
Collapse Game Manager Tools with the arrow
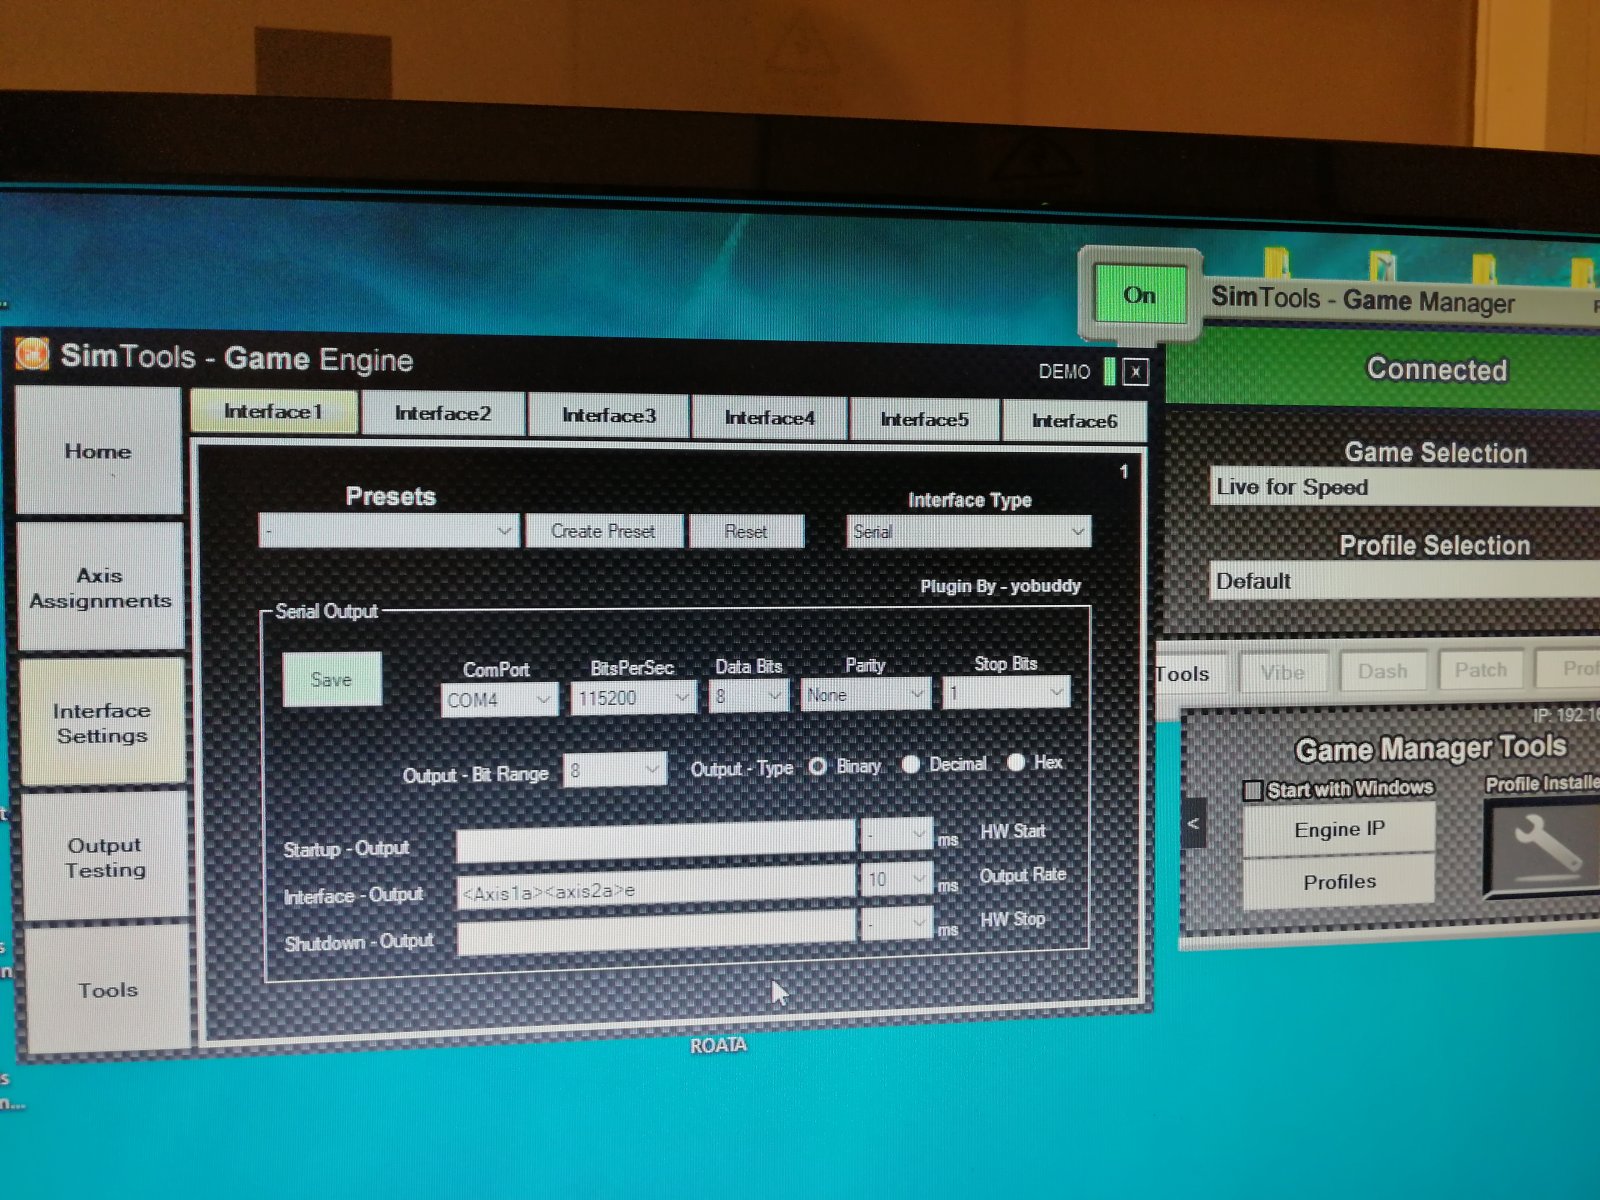1193,825
